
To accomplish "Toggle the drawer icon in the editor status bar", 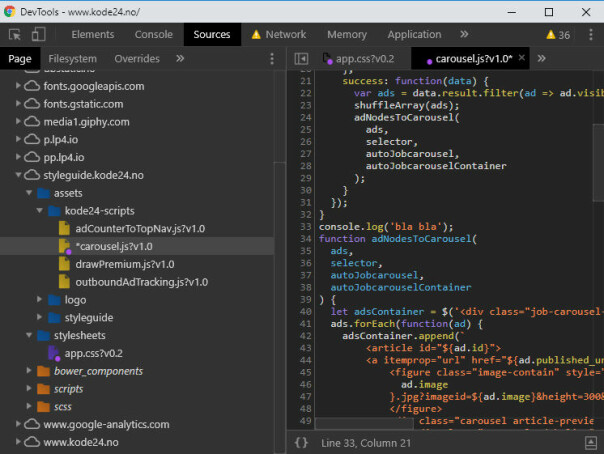I will (591, 443).
